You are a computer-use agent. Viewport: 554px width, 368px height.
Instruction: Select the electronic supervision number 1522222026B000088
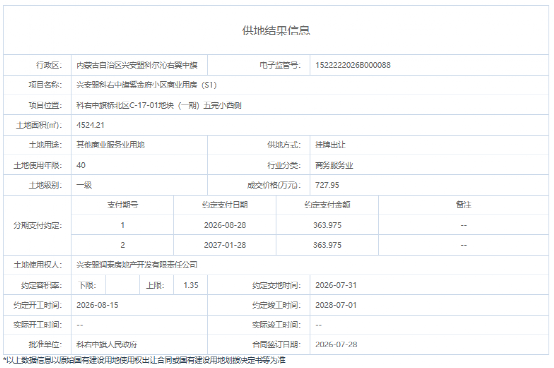click(353, 65)
